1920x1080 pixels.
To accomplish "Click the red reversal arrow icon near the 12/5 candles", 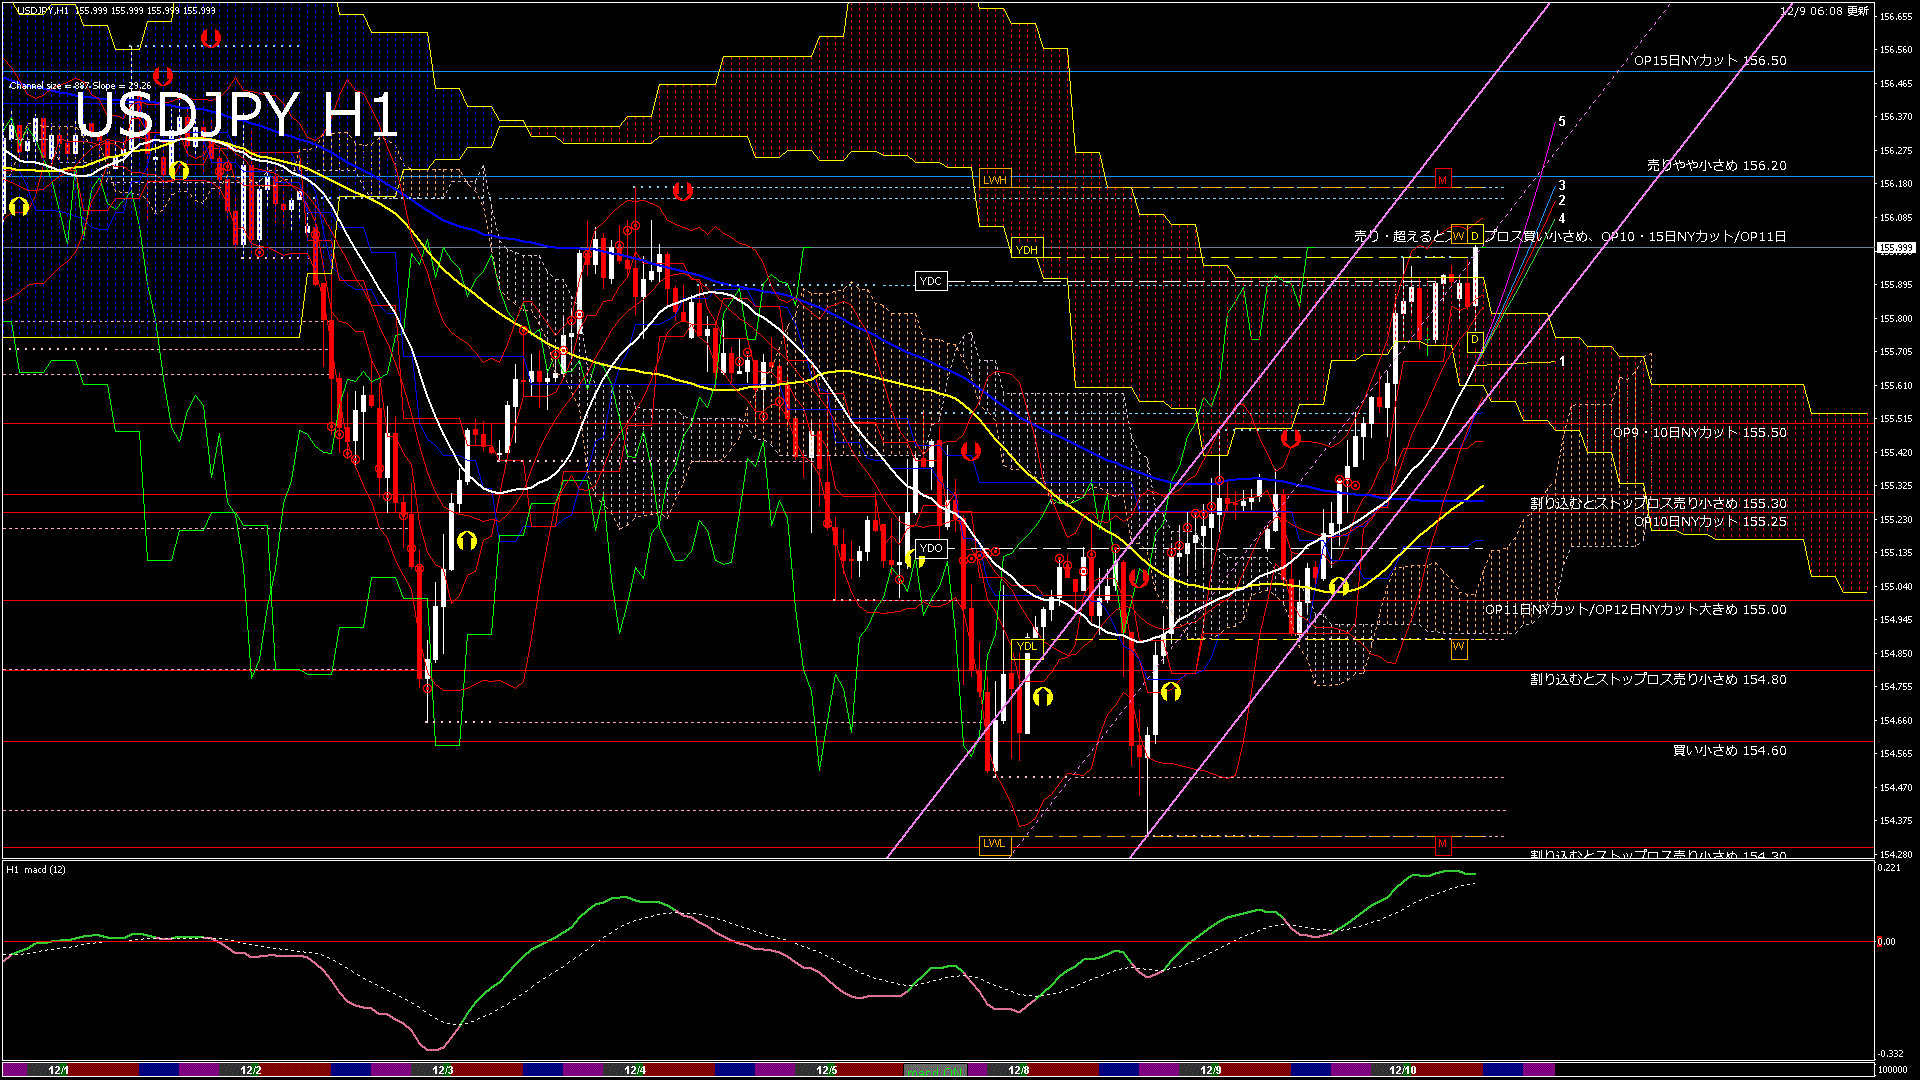I will coord(970,453).
